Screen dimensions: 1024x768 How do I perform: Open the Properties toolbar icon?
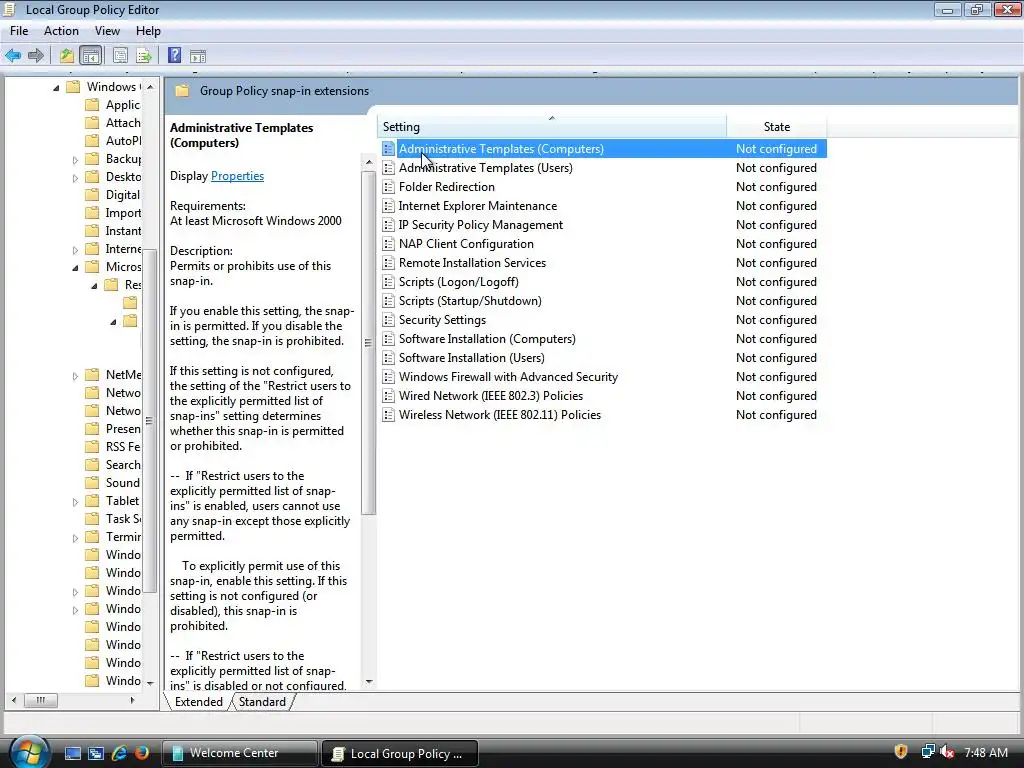tap(120, 56)
